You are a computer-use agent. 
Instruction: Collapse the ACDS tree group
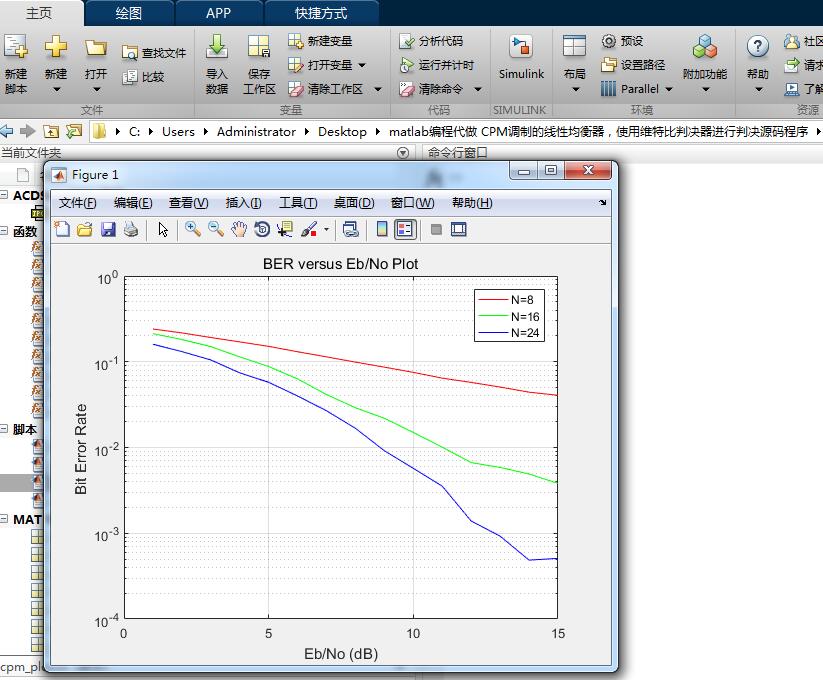tap(4, 195)
